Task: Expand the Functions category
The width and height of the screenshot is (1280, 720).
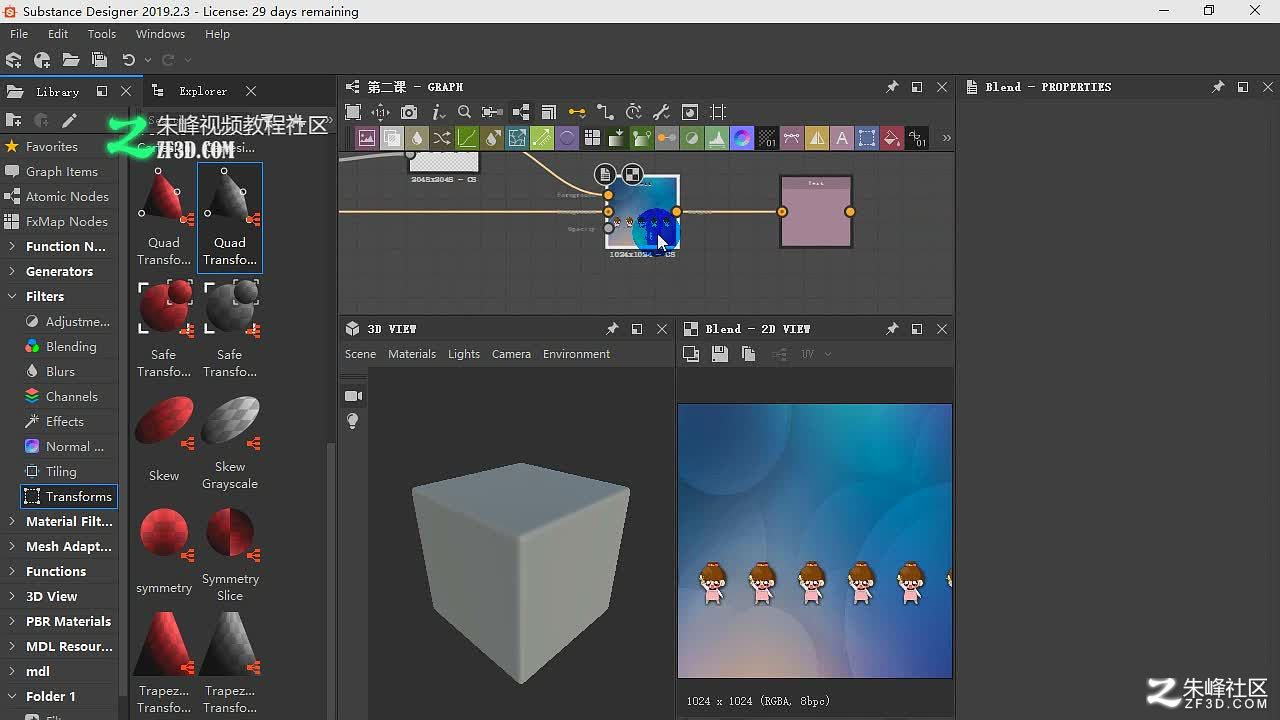Action: (x=12, y=571)
